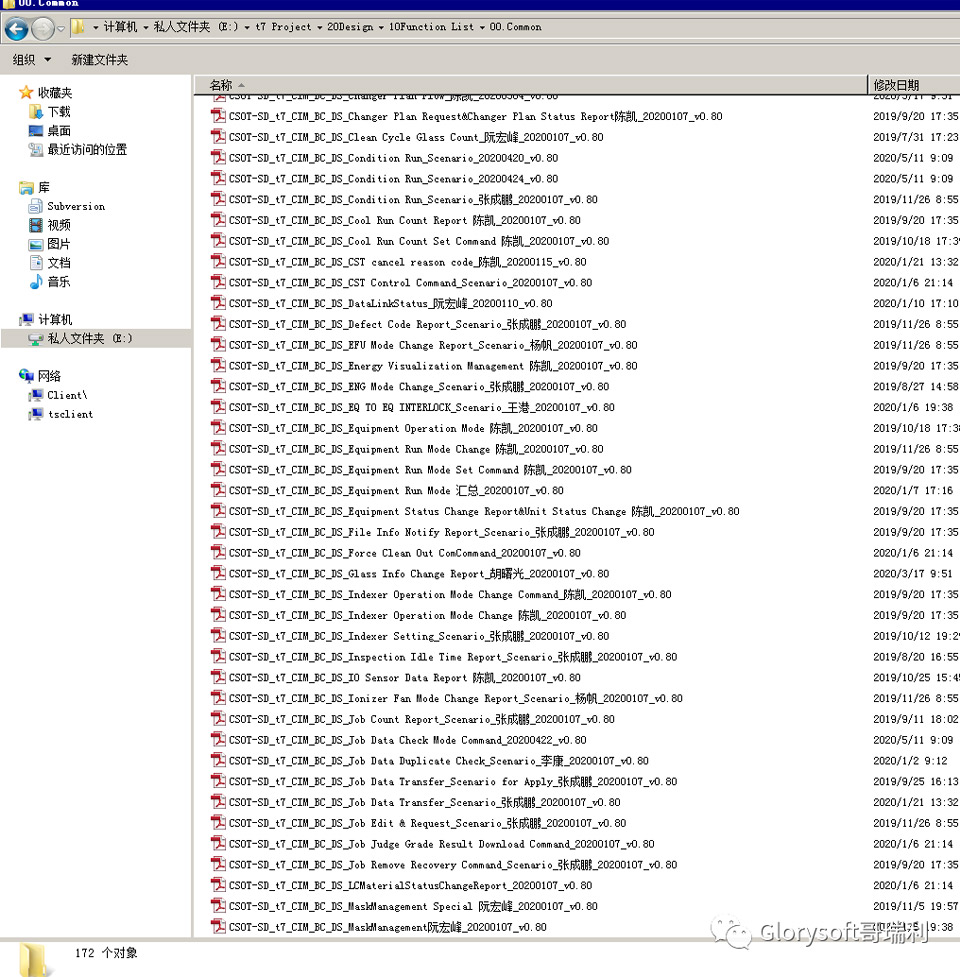960x977 pixels.
Task: Open the tsclient network computer
Action: (70, 414)
